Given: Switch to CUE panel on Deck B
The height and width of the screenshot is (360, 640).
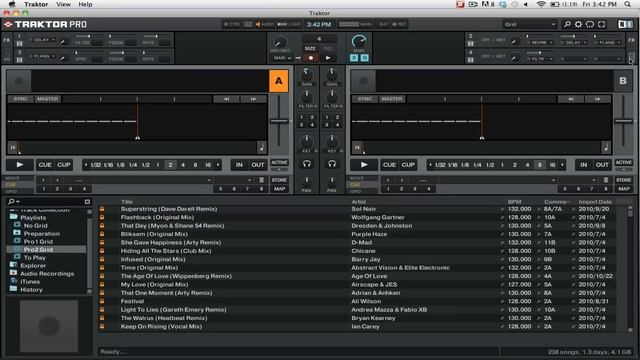Looking at the screenshot, I should [355, 185].
